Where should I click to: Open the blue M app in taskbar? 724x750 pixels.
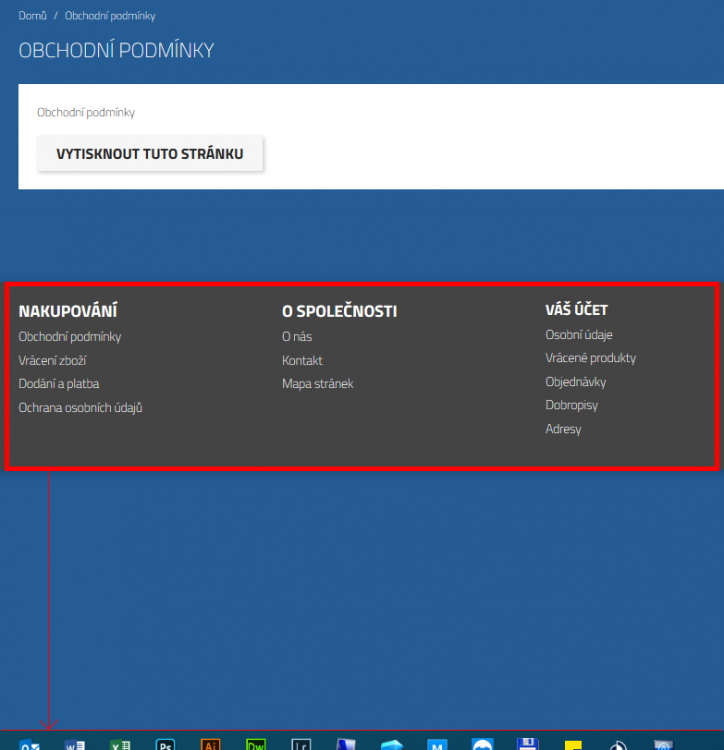tap(437, 744)
